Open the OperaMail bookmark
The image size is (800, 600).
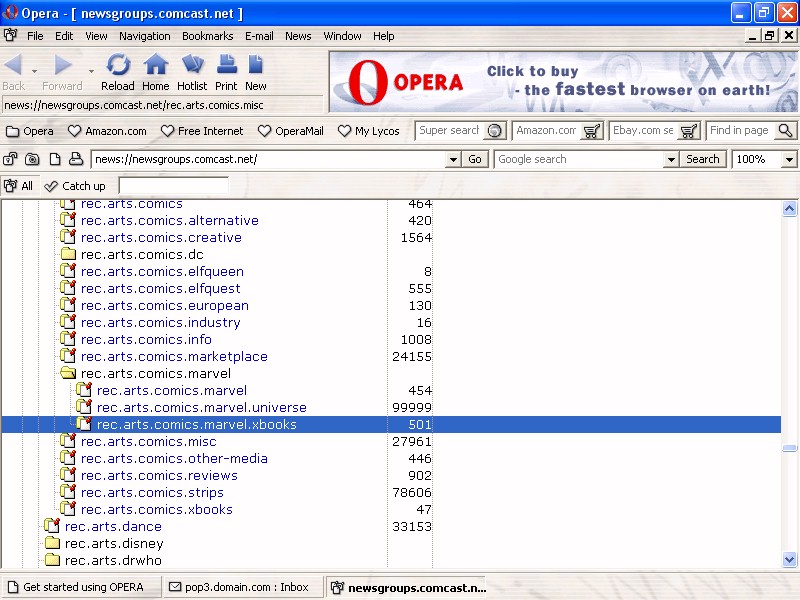pos(291,131)
